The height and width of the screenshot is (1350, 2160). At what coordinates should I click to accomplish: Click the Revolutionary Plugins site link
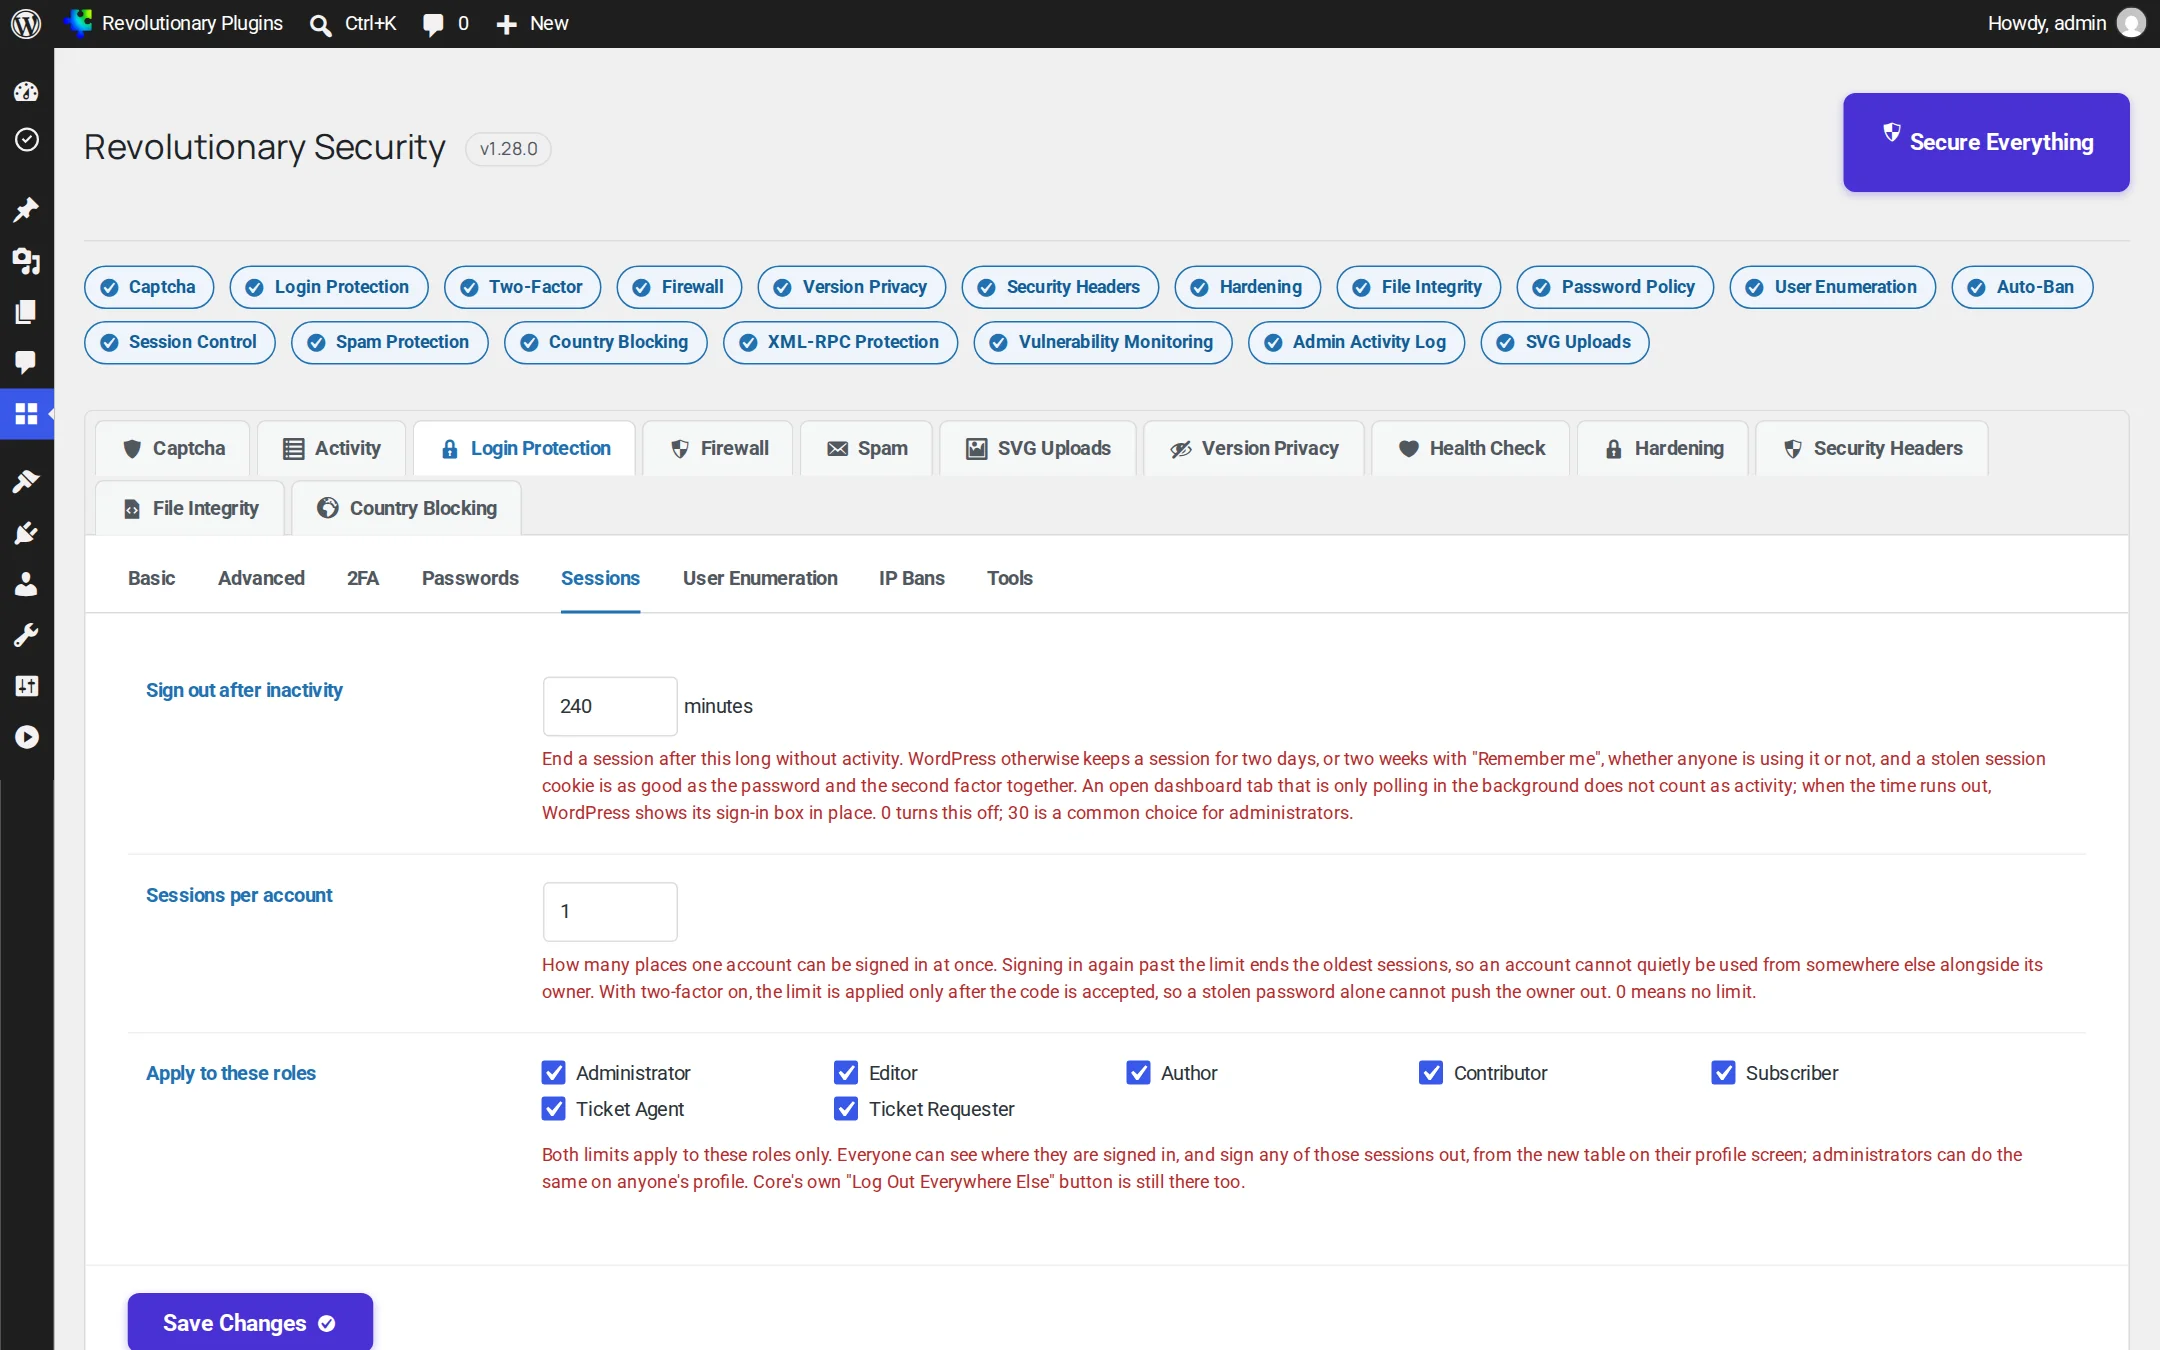pos(174,23)
